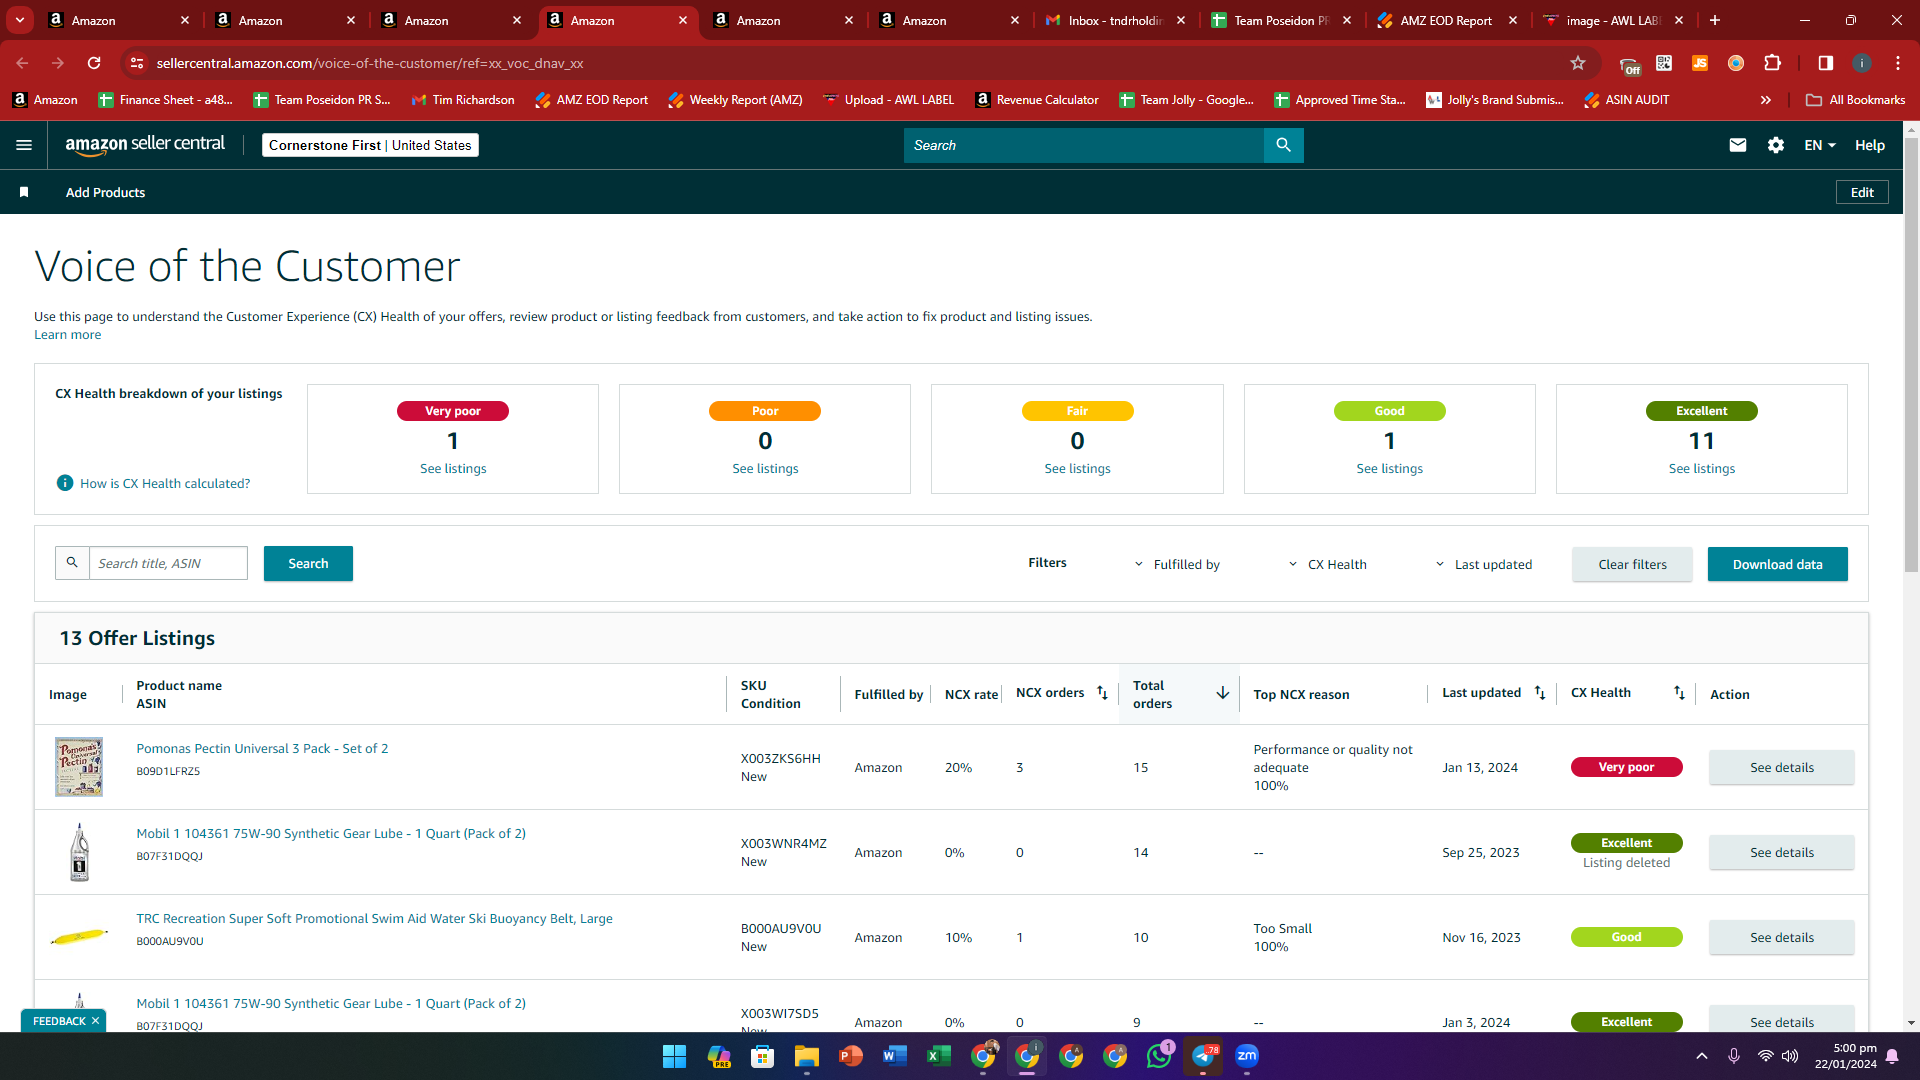Switch to the AMZ EOD Report tab
The height and width of the screenshot is (1080, 1920).
point(1447,20)
